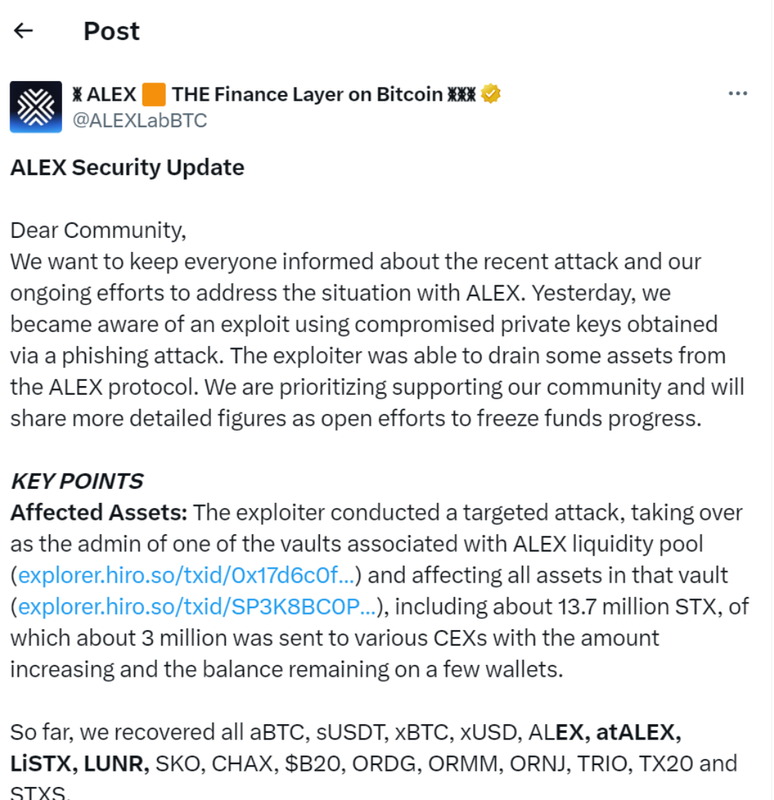Open the 'THE Finance Layer on Bitcoin' display name

307,94
